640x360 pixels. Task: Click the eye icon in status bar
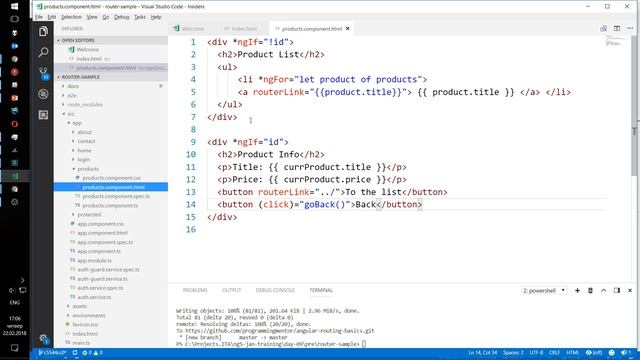pyautogui.click(x=594, y=353)
